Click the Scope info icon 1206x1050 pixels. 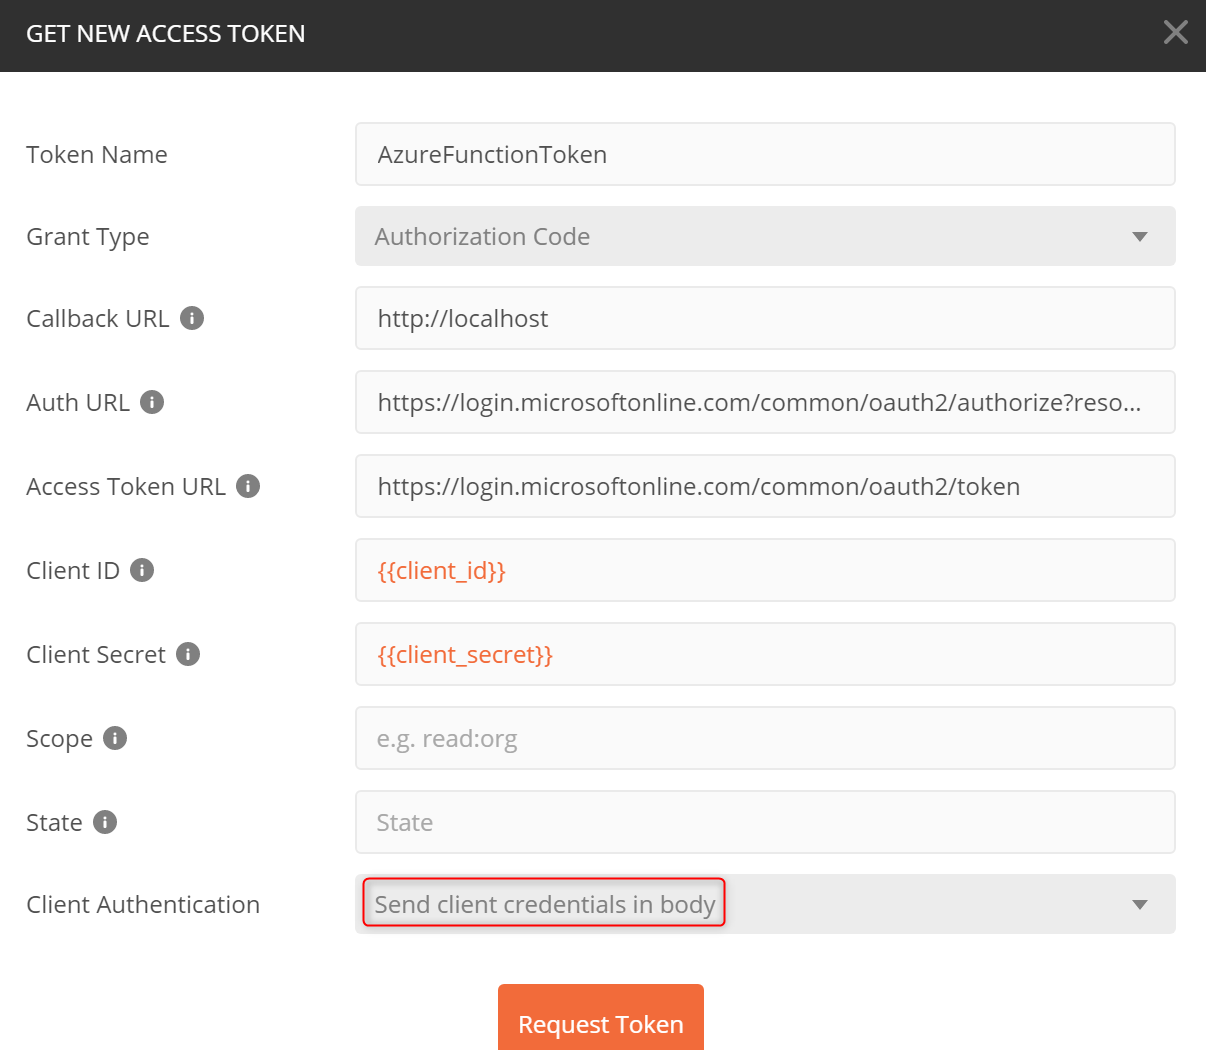click(115, 737)
